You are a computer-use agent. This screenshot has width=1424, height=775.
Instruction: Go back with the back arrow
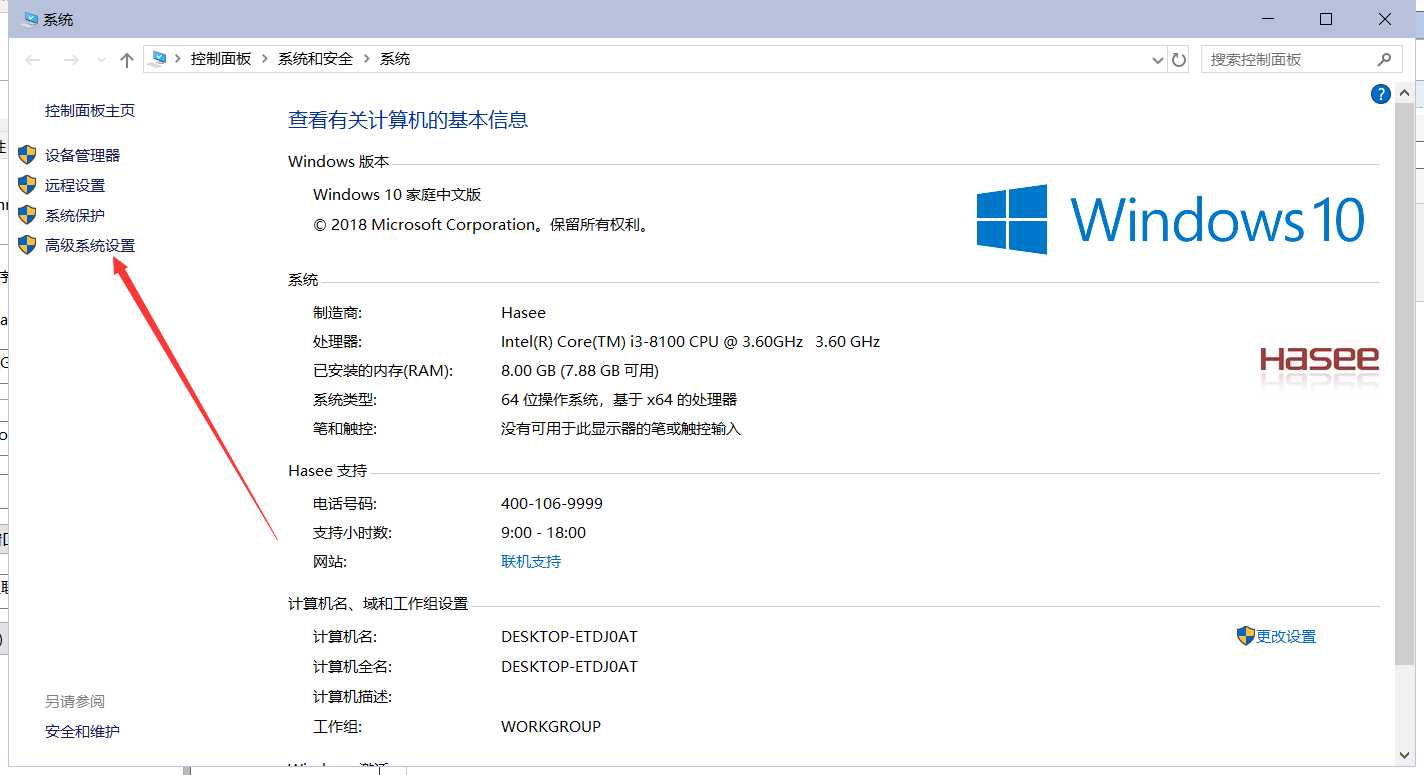coord(32,60)
